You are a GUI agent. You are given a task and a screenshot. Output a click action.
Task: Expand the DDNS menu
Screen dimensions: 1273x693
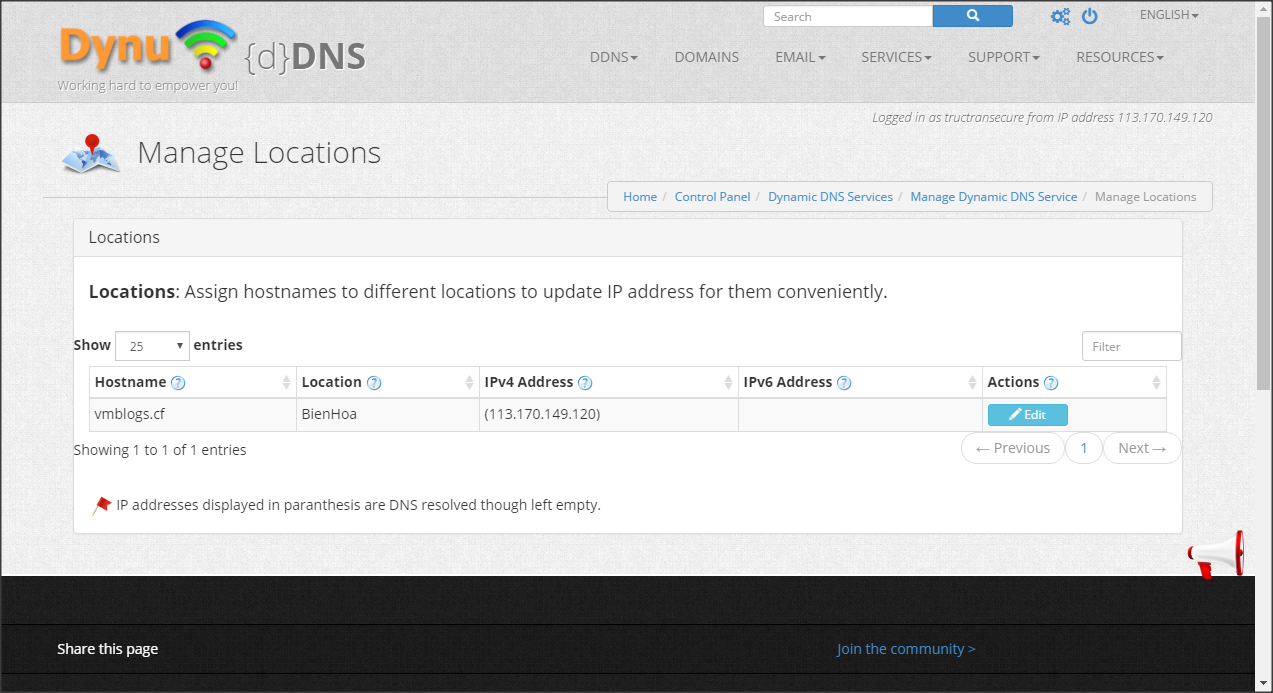coord(613,57)
